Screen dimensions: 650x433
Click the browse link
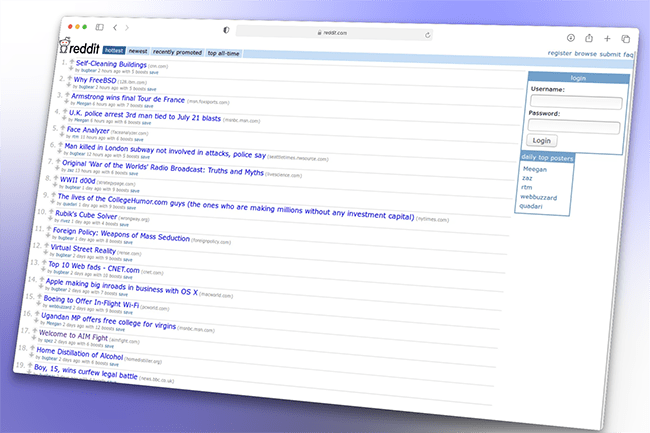point(585,54)
